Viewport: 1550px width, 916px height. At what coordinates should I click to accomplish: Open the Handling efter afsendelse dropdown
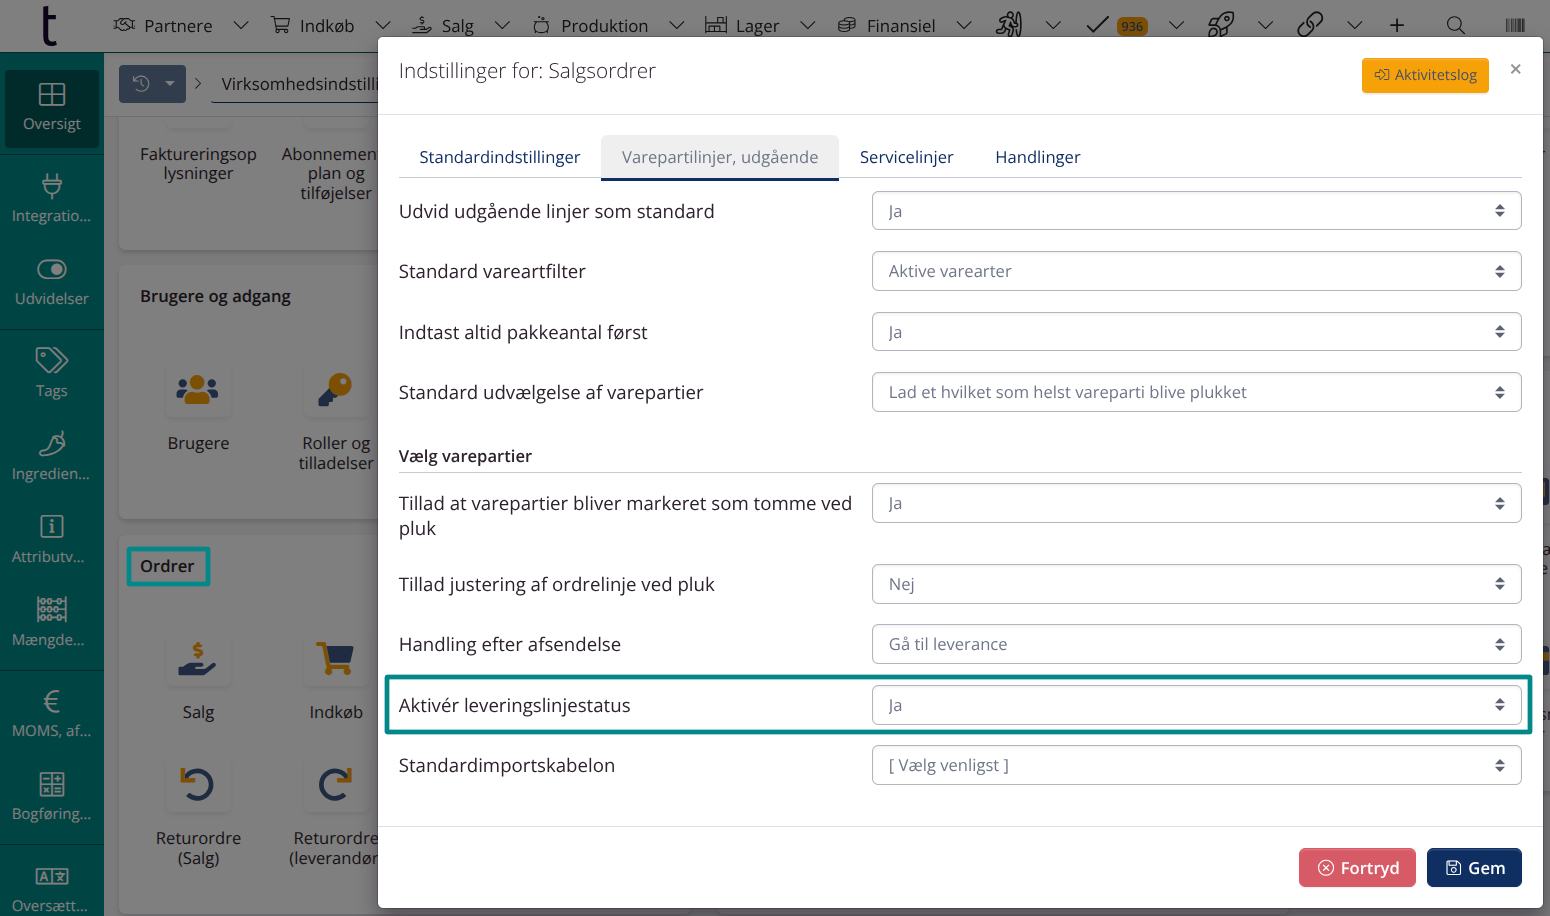click(x=1196, y=645)
